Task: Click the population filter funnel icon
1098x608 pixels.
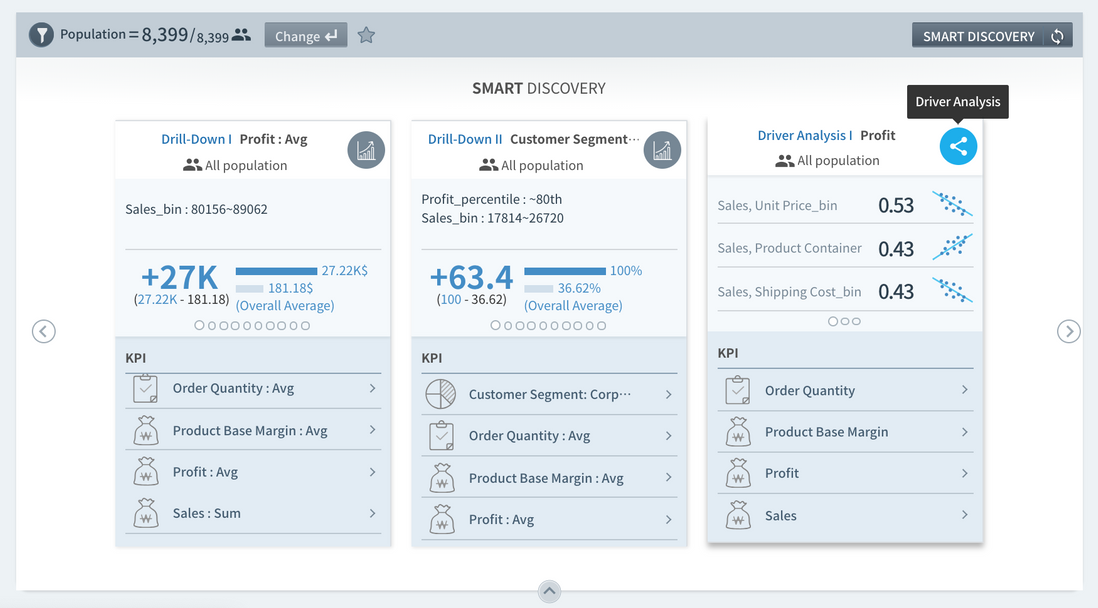Action: 41,34
